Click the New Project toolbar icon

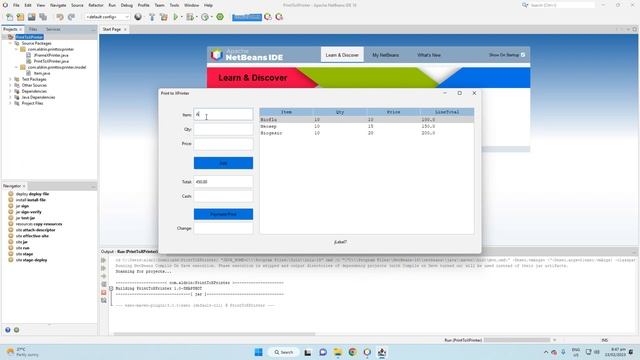20,17
